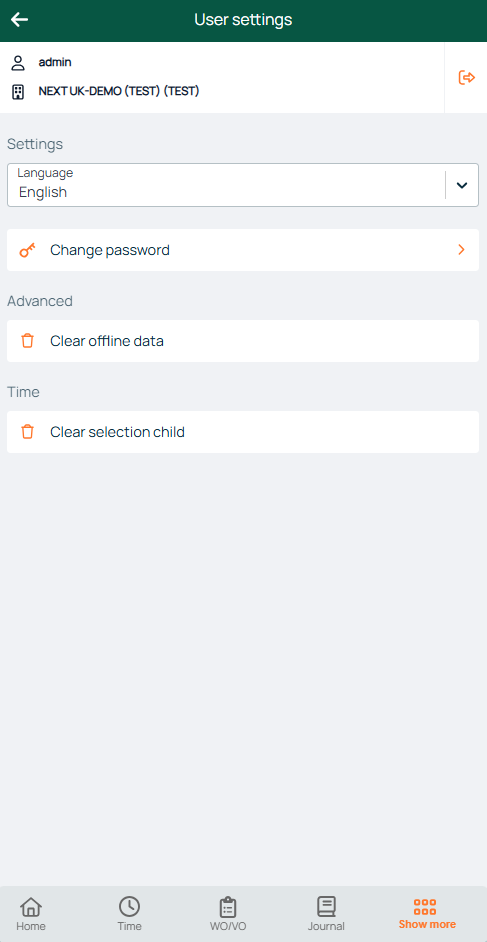
Task: Click the building icon beside NEXT UK-DEMO
Action: click(x=19, y=92)
